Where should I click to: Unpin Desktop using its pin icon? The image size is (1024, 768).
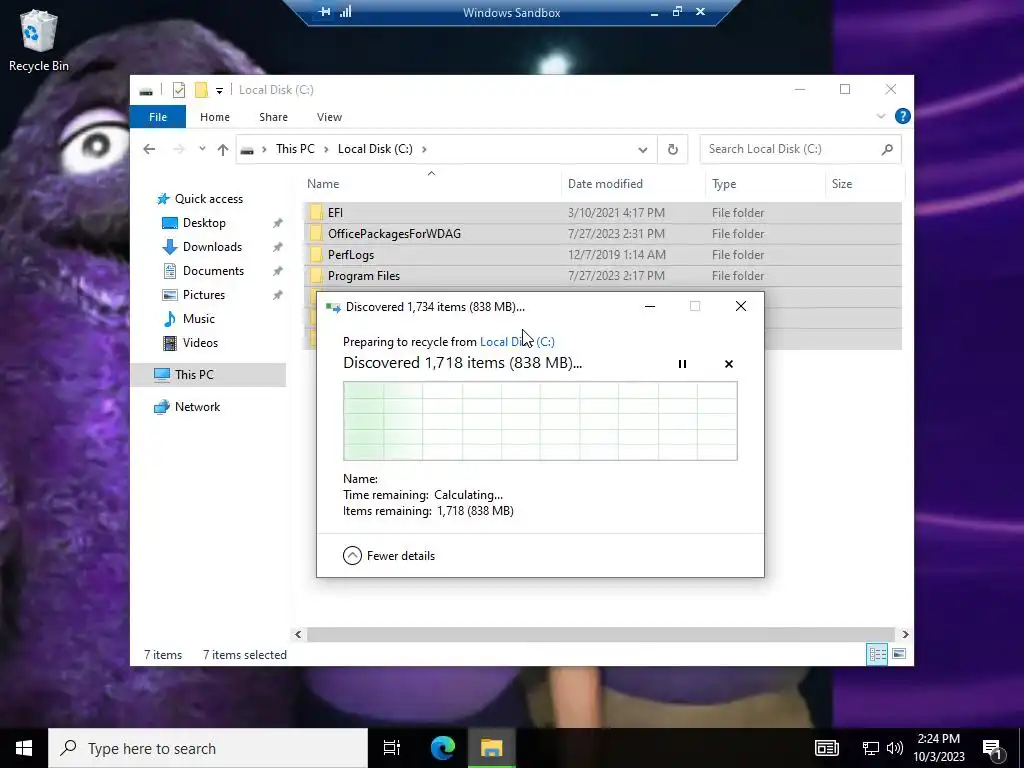click(278, 223)
